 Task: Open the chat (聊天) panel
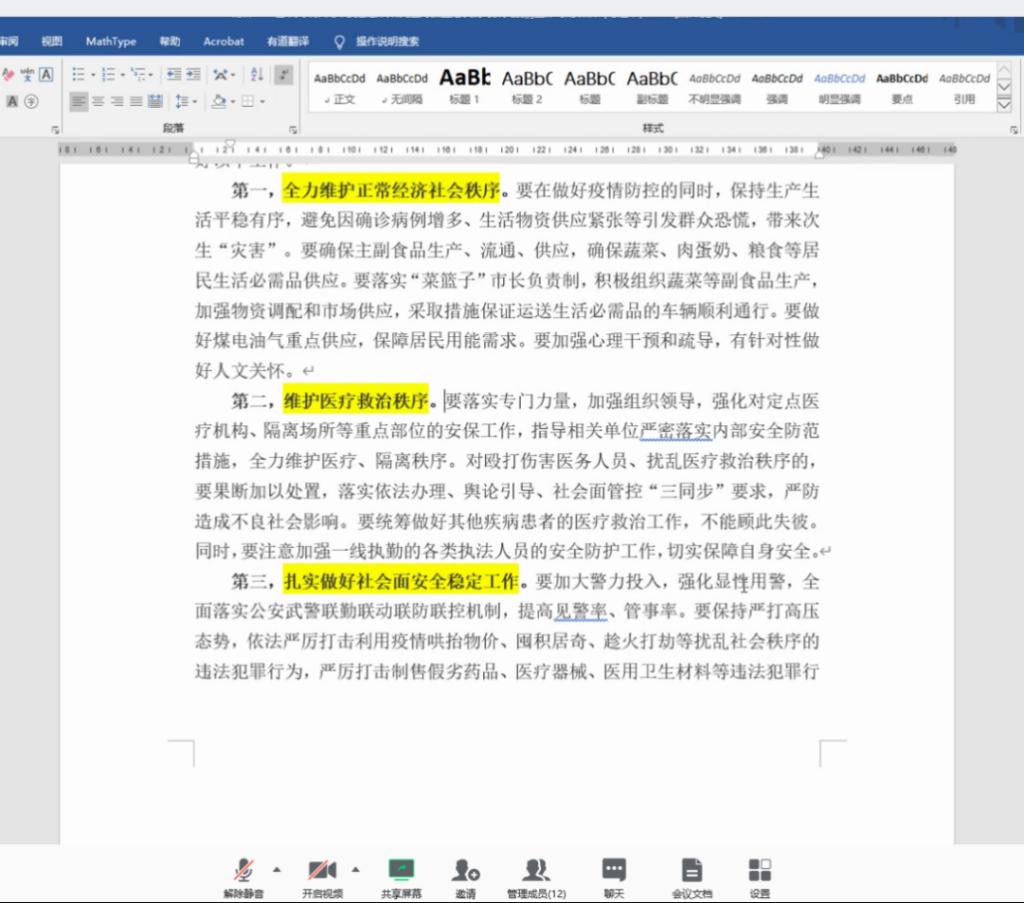614,876
